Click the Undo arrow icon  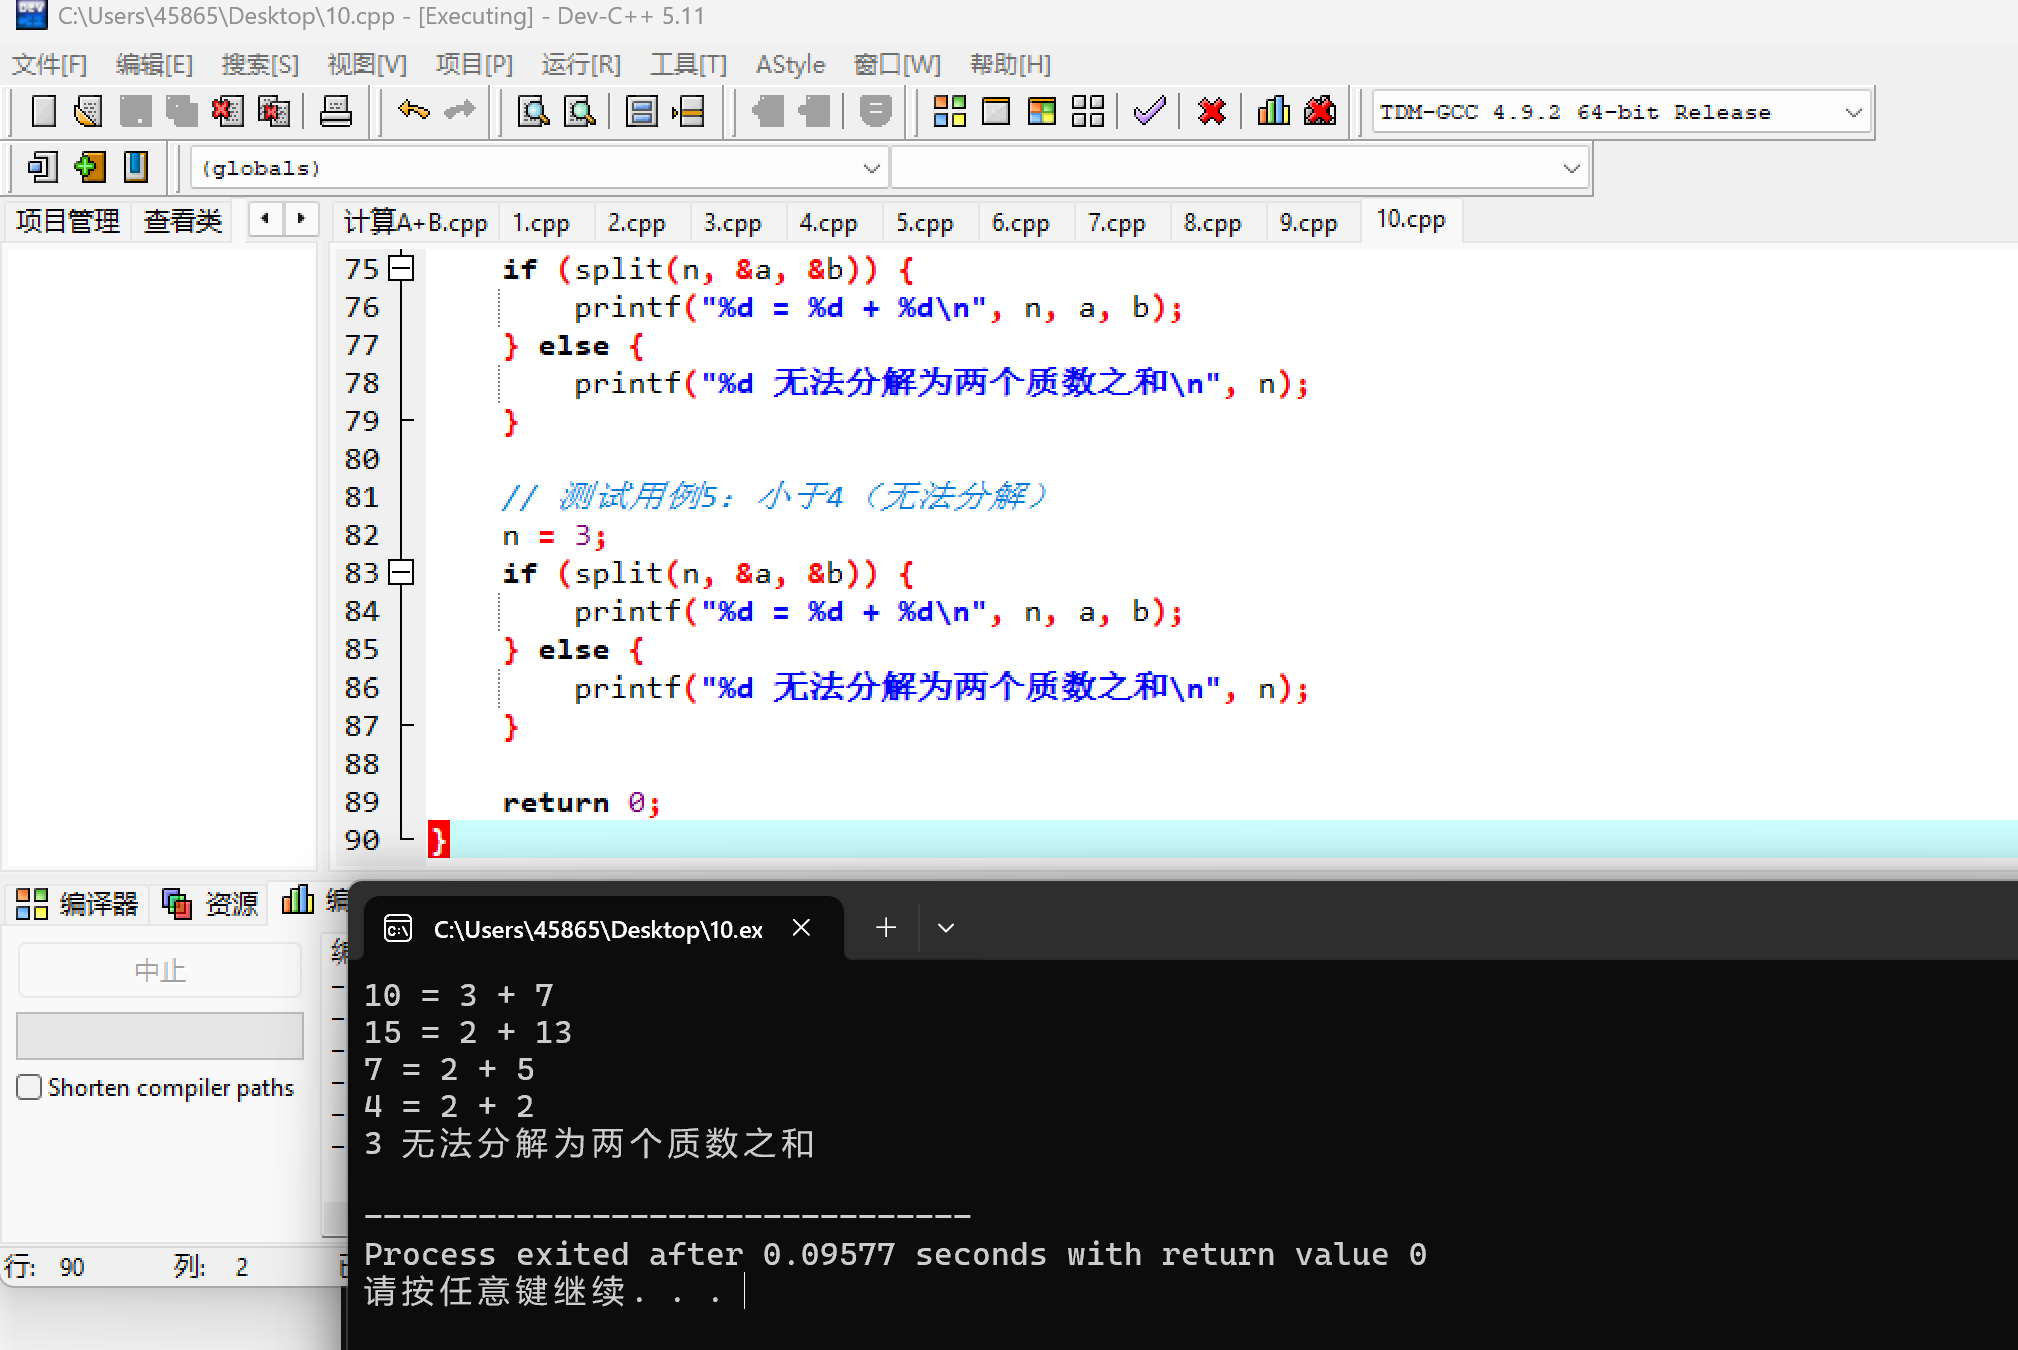(413, 111)
